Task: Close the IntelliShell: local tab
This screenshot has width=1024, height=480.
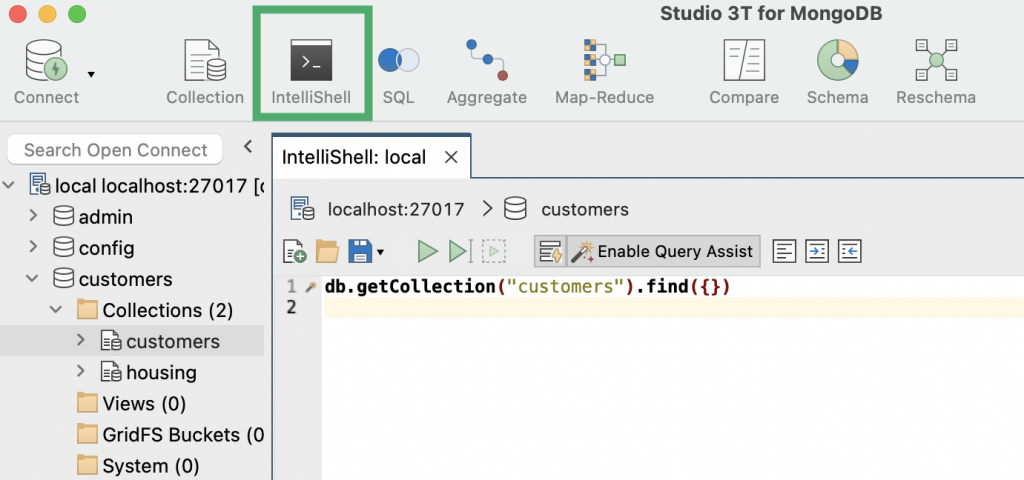Action: pyautogui.click(x=451, y=157)
